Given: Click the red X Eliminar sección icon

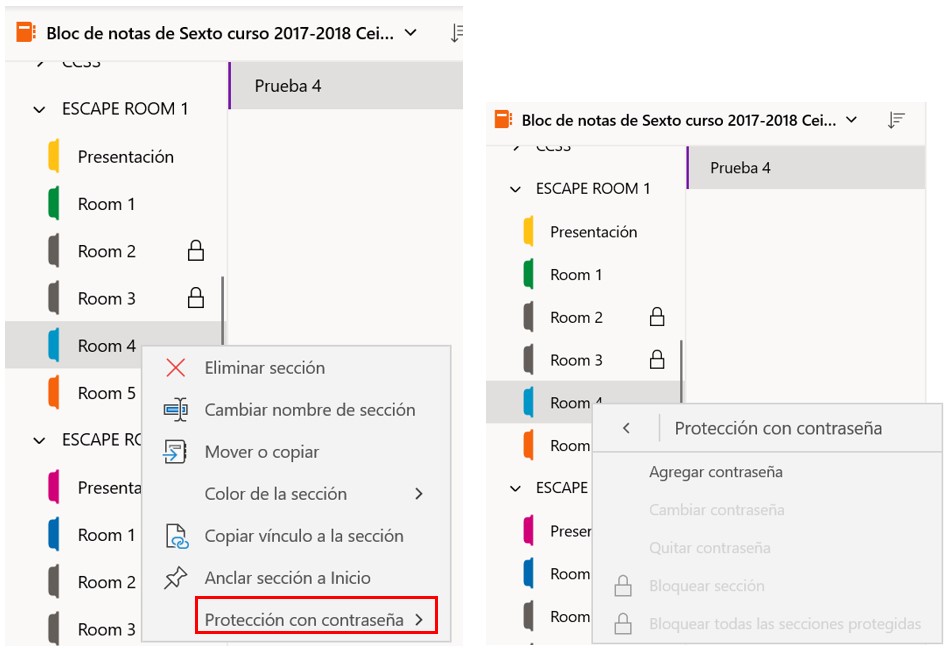Looking at the screenshot, I should tap(176, 368).
